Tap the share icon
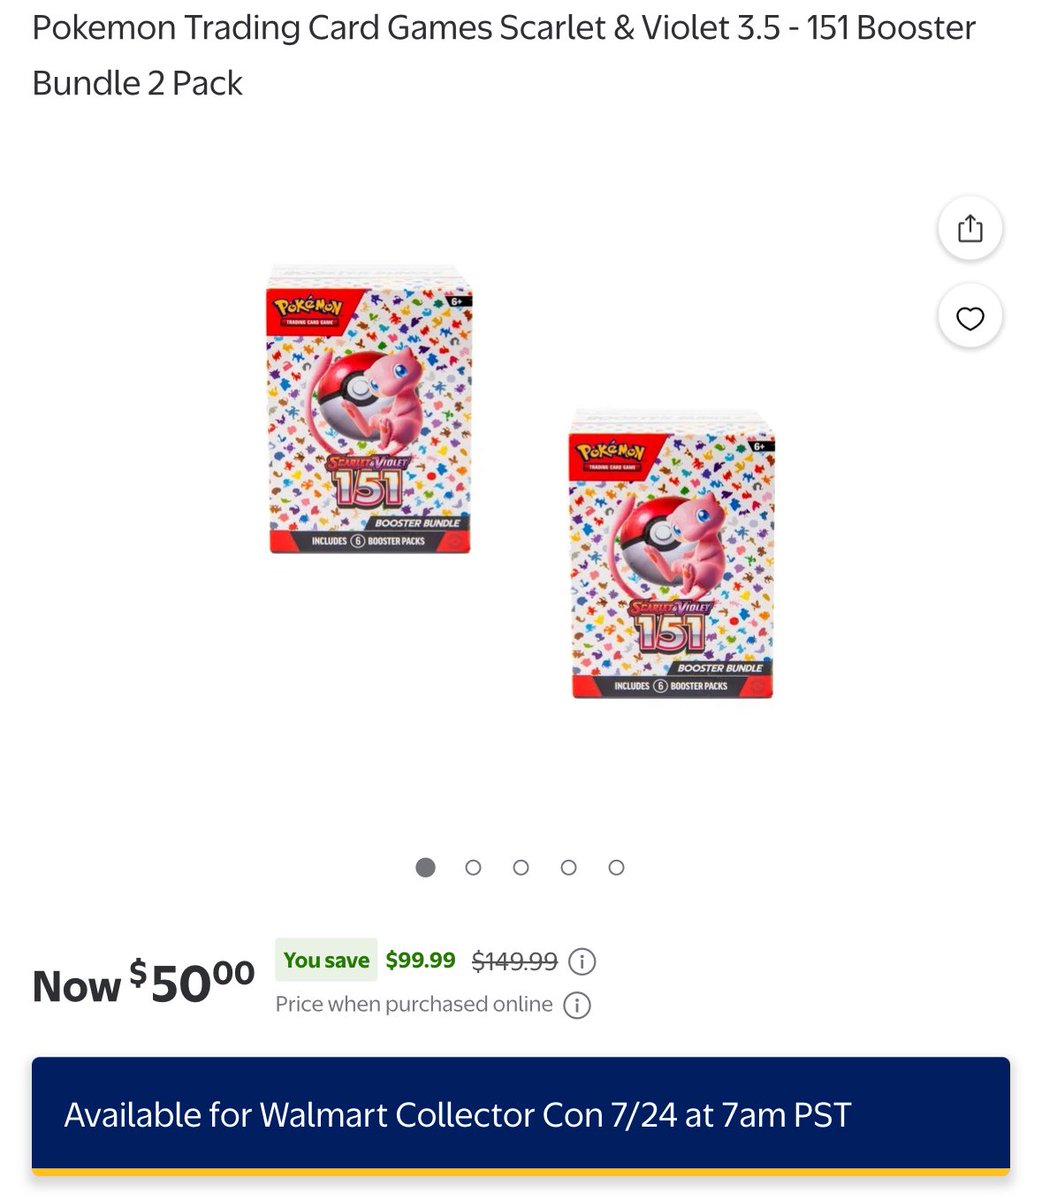Image resolution: width=1042 pixels, height=1200 pixels. [x=970, y=228]
